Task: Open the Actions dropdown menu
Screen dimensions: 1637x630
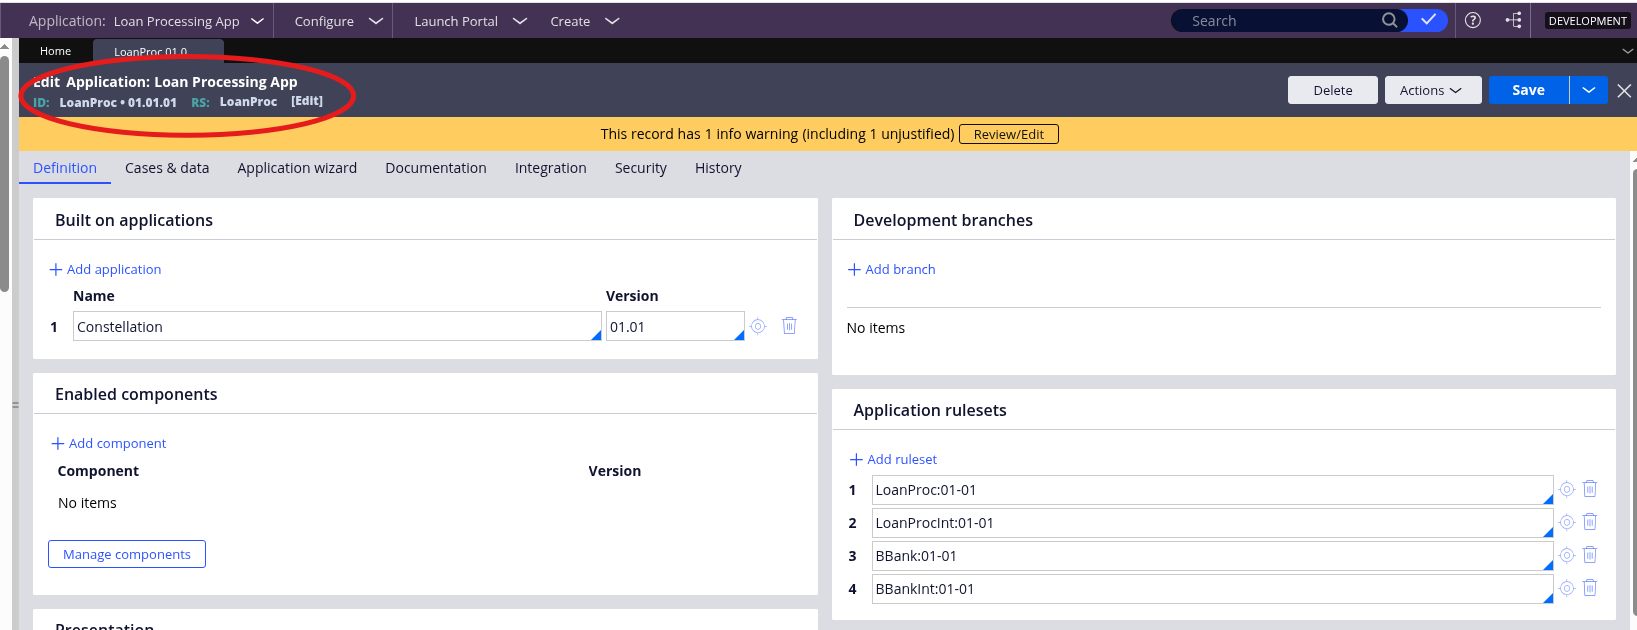Action: point(1430,90)
